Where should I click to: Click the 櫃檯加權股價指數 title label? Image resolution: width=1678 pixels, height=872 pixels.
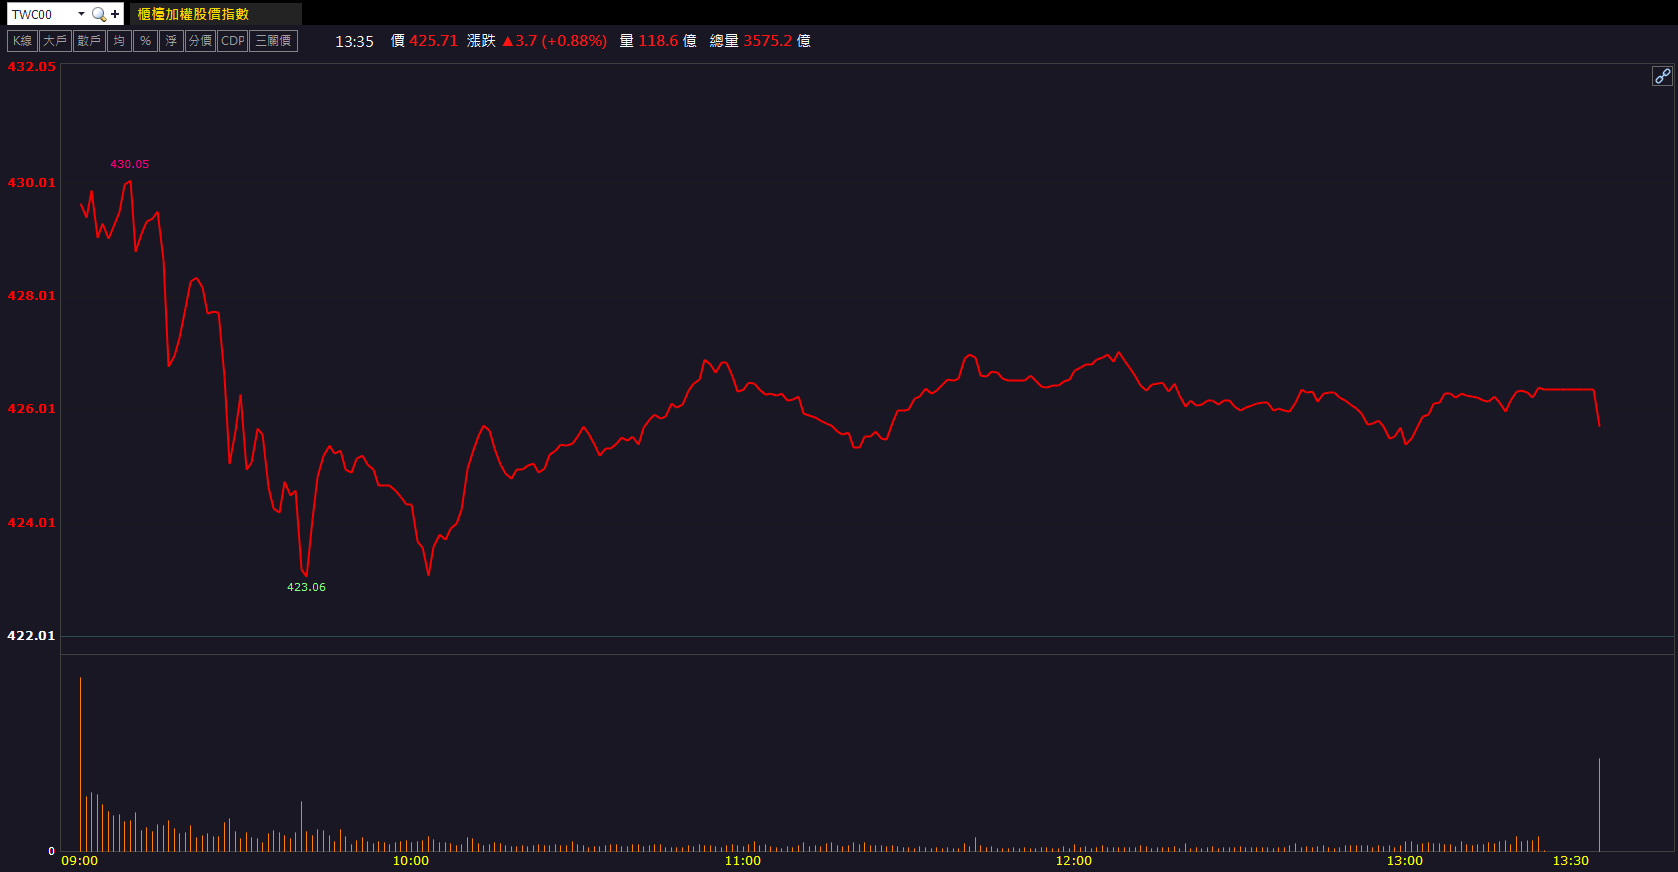pos(193,14)
